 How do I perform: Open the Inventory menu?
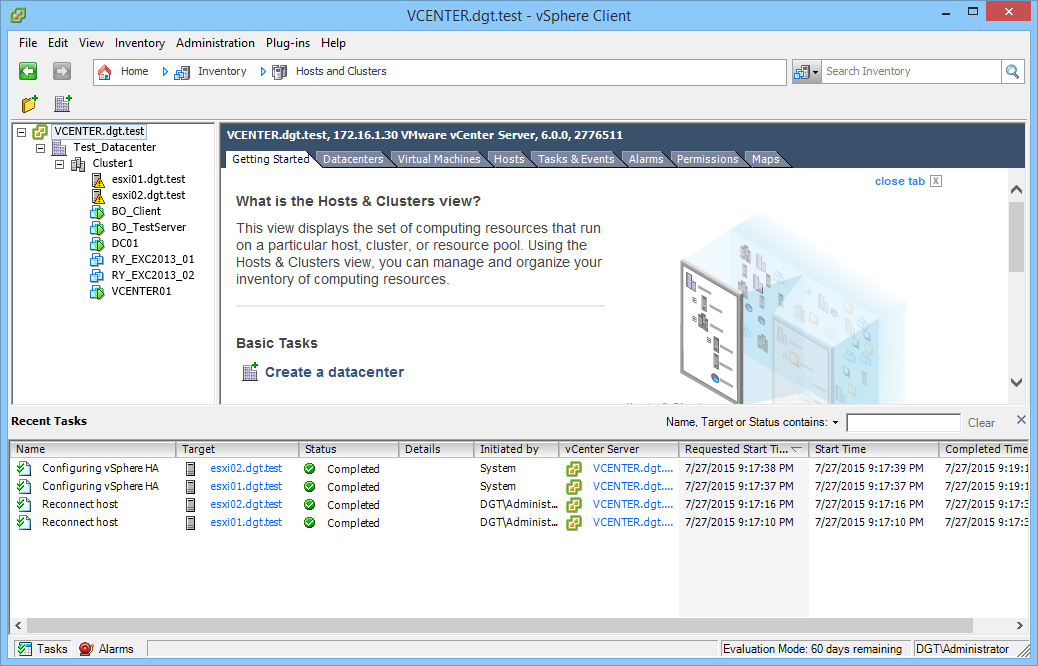coord(140,43)
